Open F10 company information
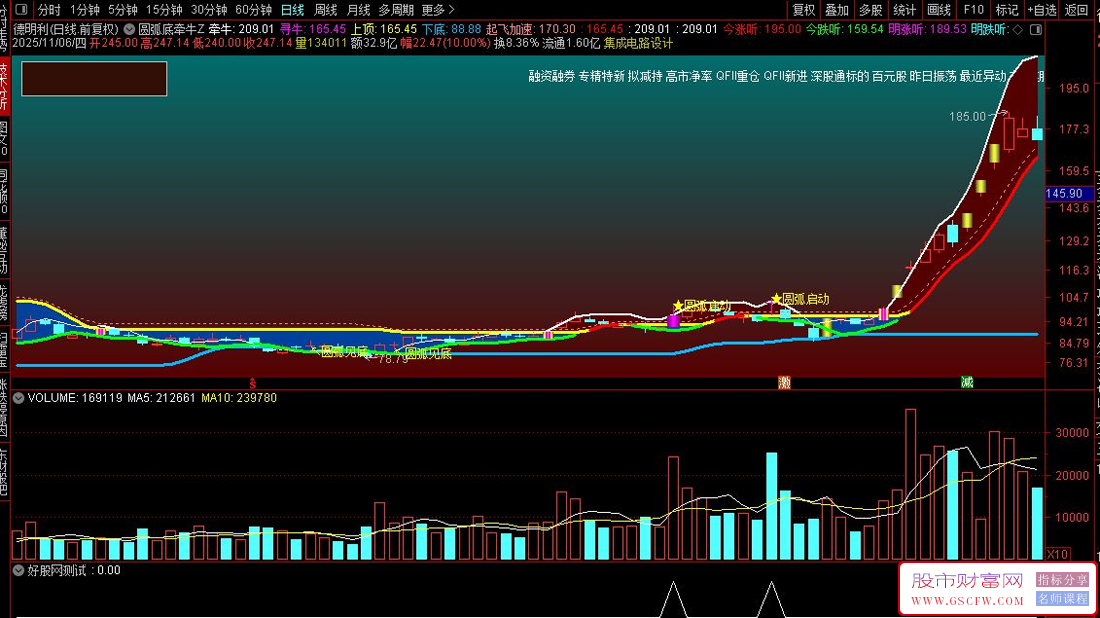1100x618 pixels. pos(973,10)
